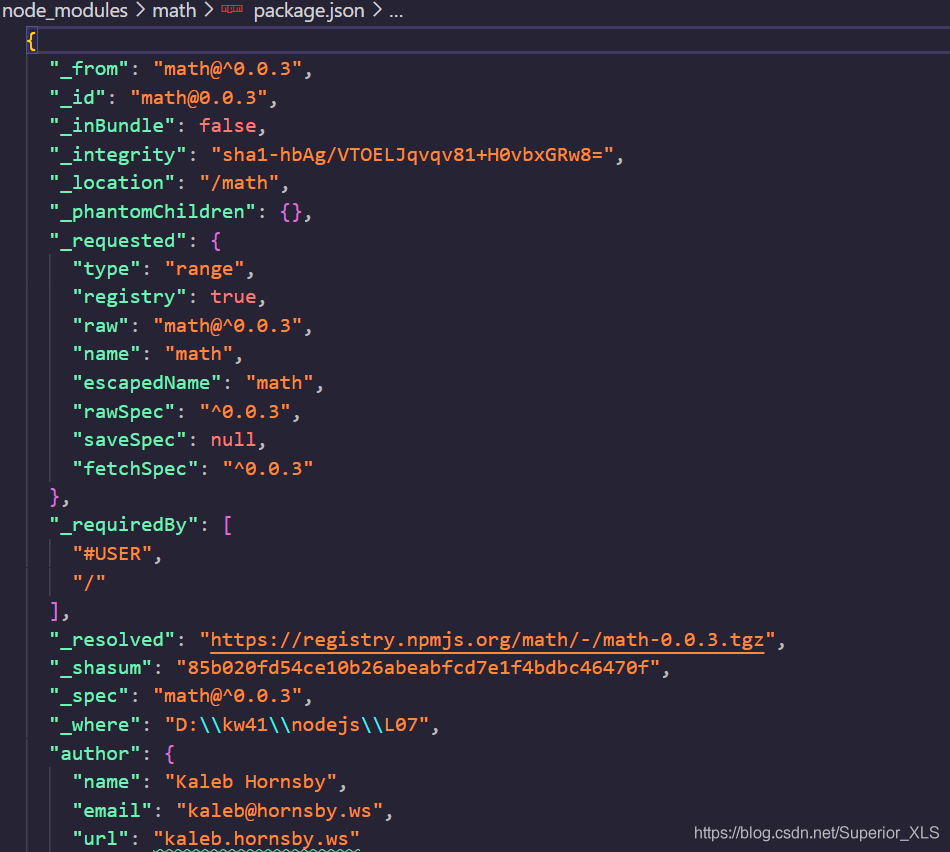Click the ellipsis breadcrumb after package.json
The image size is (950, 852).
396,13
